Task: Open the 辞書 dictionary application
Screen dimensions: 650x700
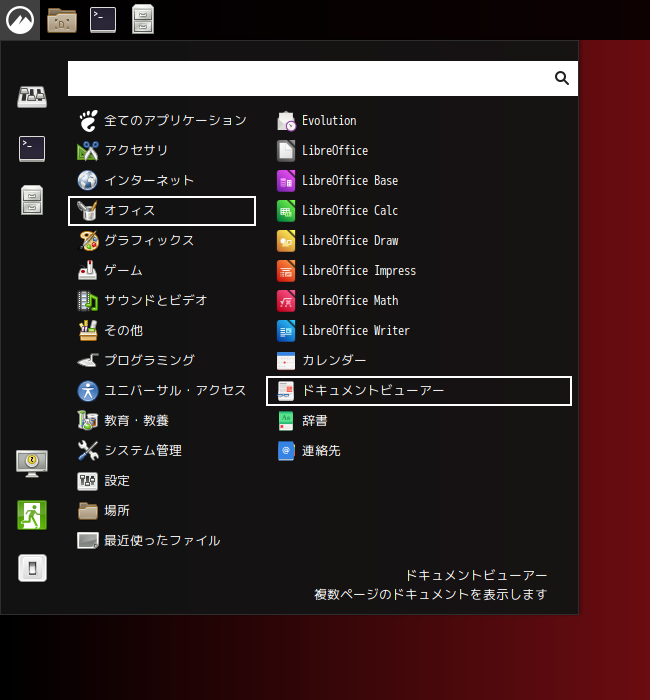Action: pos(419,421)
